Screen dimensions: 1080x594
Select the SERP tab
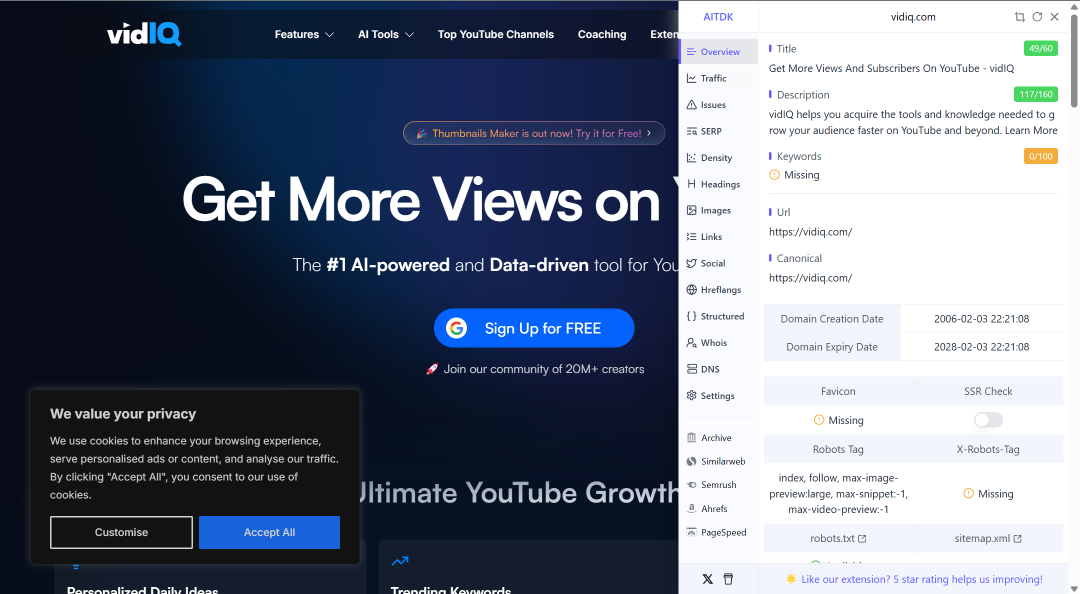718,131
